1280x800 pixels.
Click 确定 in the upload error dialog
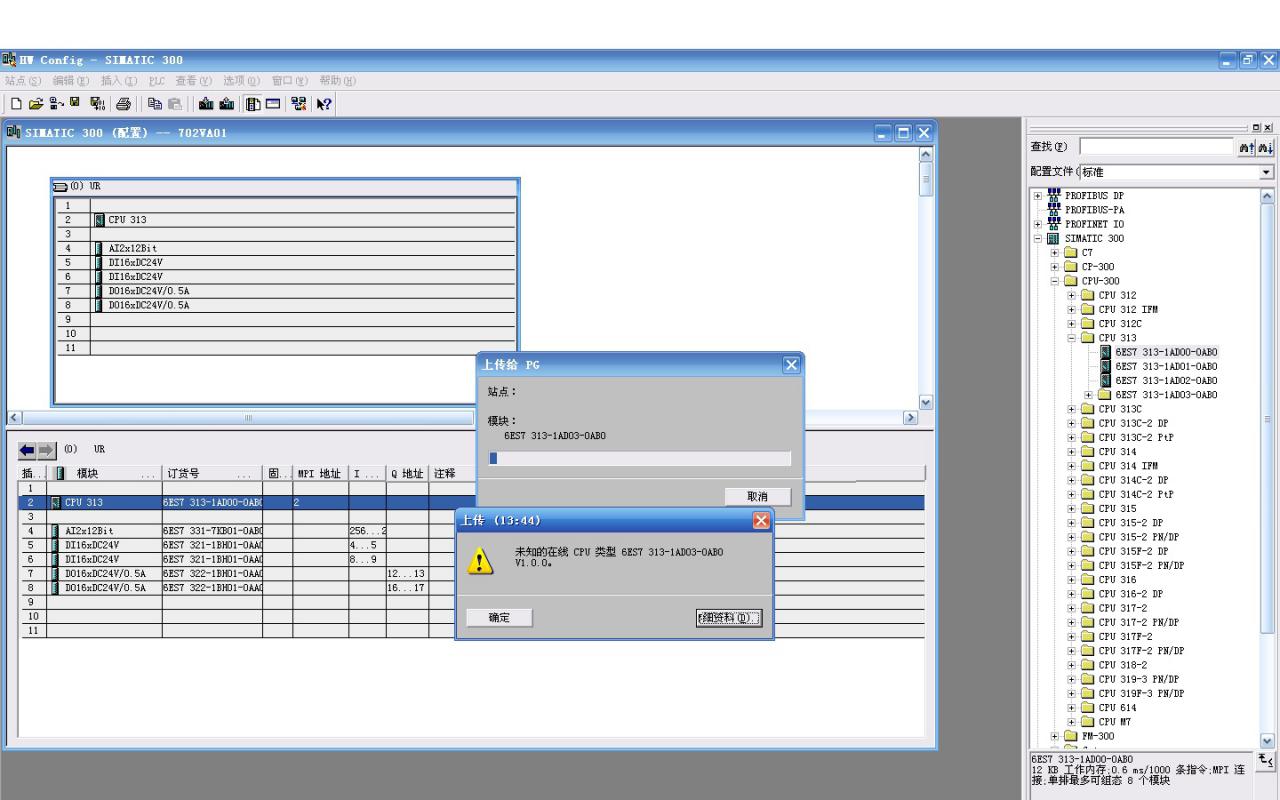click(x=499, y=618)
